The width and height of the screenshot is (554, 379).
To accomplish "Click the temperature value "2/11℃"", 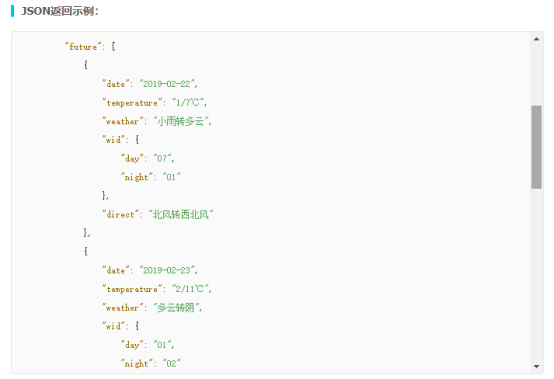I will pos(190,289).
